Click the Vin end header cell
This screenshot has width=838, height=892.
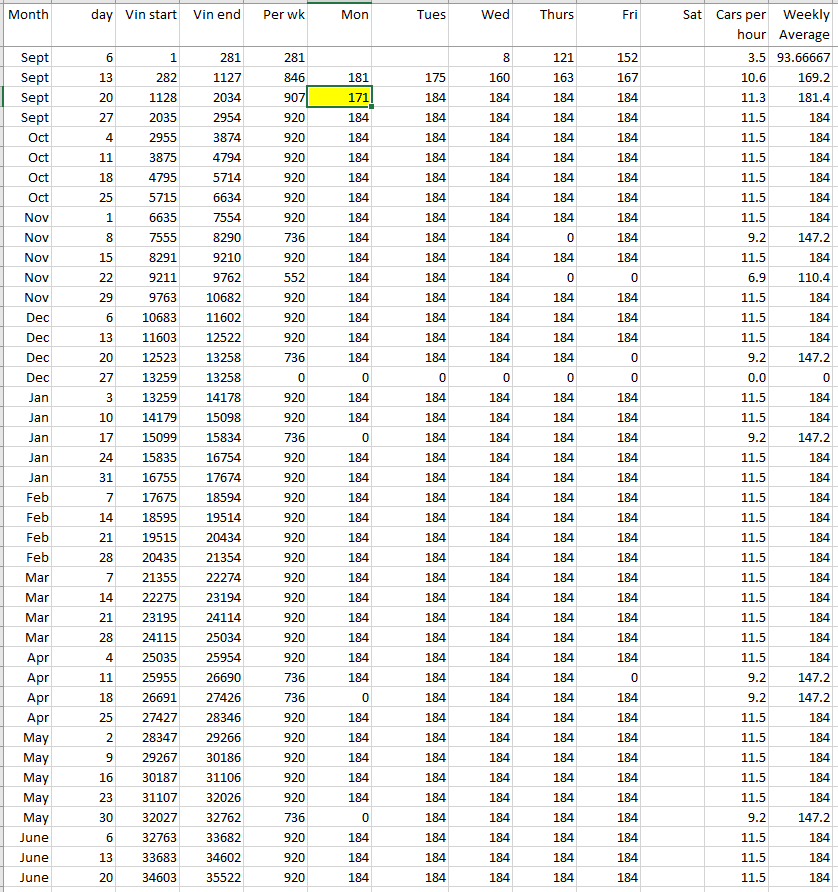(215, 16)
